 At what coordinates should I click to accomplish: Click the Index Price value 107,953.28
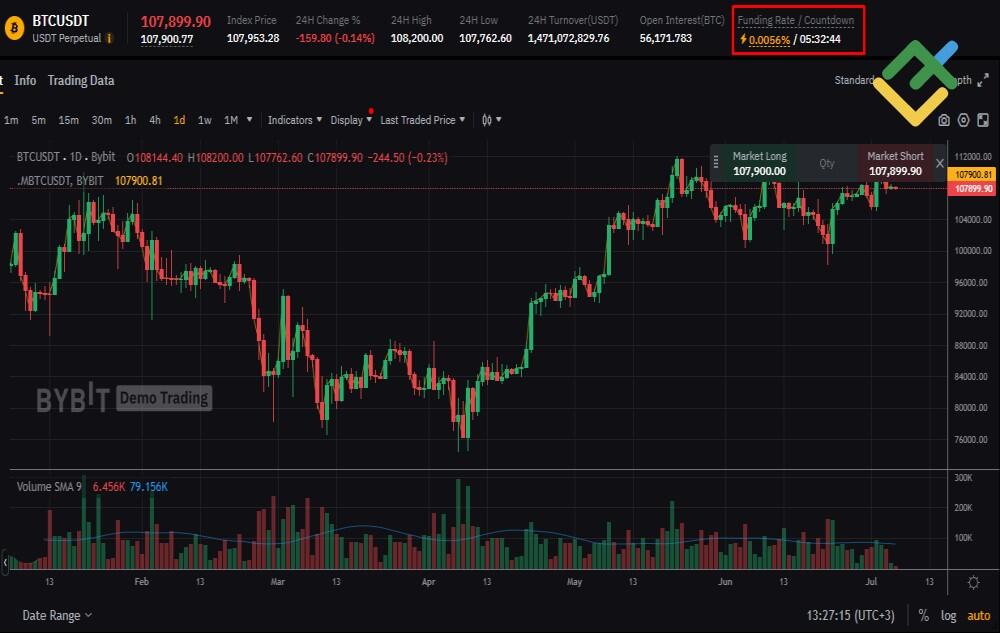coord(253,38)
